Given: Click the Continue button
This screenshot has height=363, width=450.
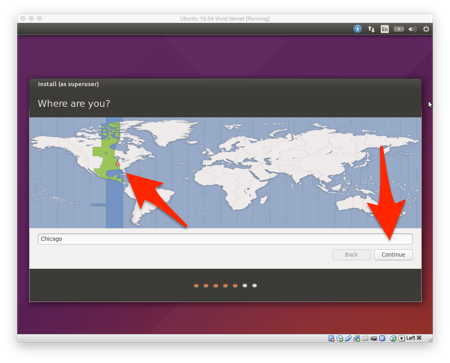Looking at the screenshot, I should point(393,255).
